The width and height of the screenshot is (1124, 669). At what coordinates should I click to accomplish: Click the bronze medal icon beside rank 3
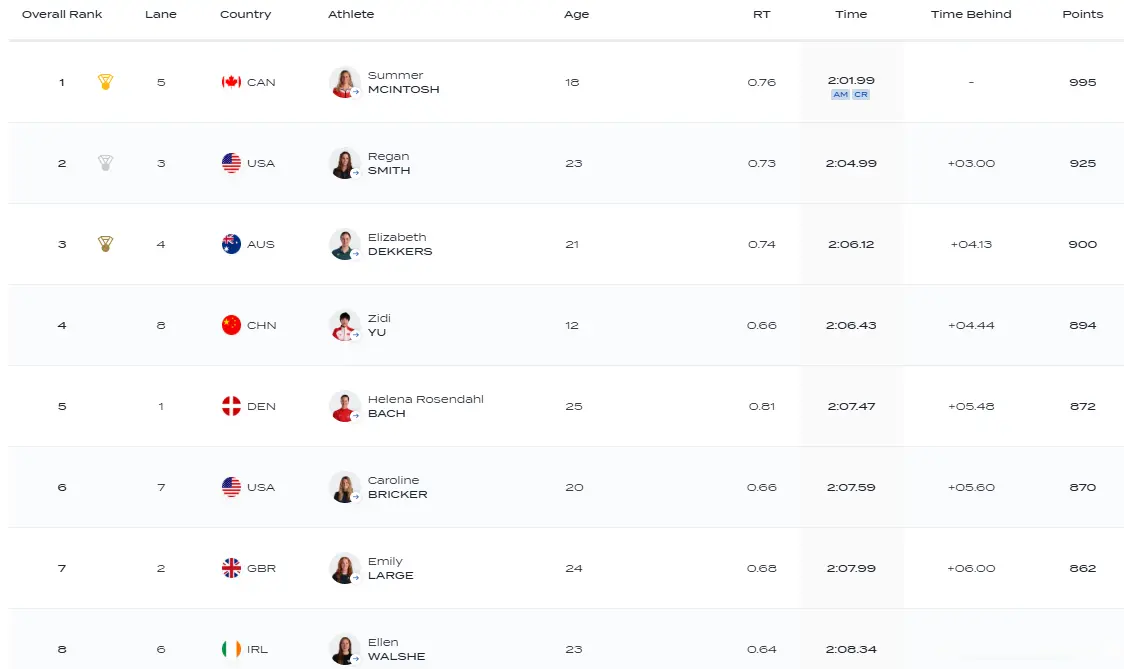point(105,244)
